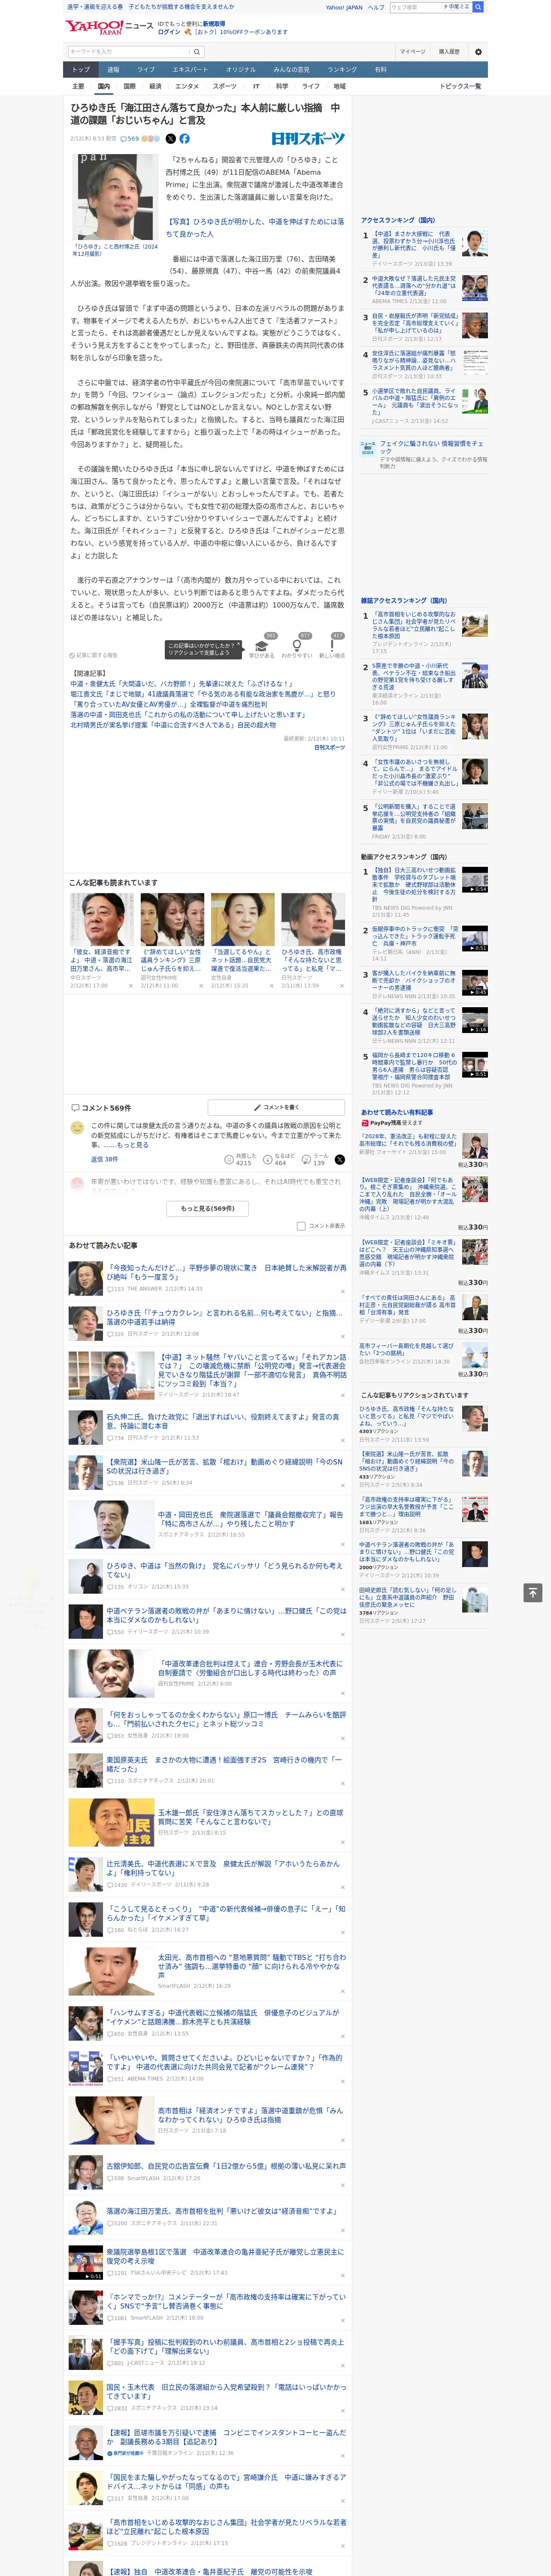This screenshot has width=551, height=2576.
Task: Focus the ウェブ検索 input at top right
Action: (x=415, y=7)
